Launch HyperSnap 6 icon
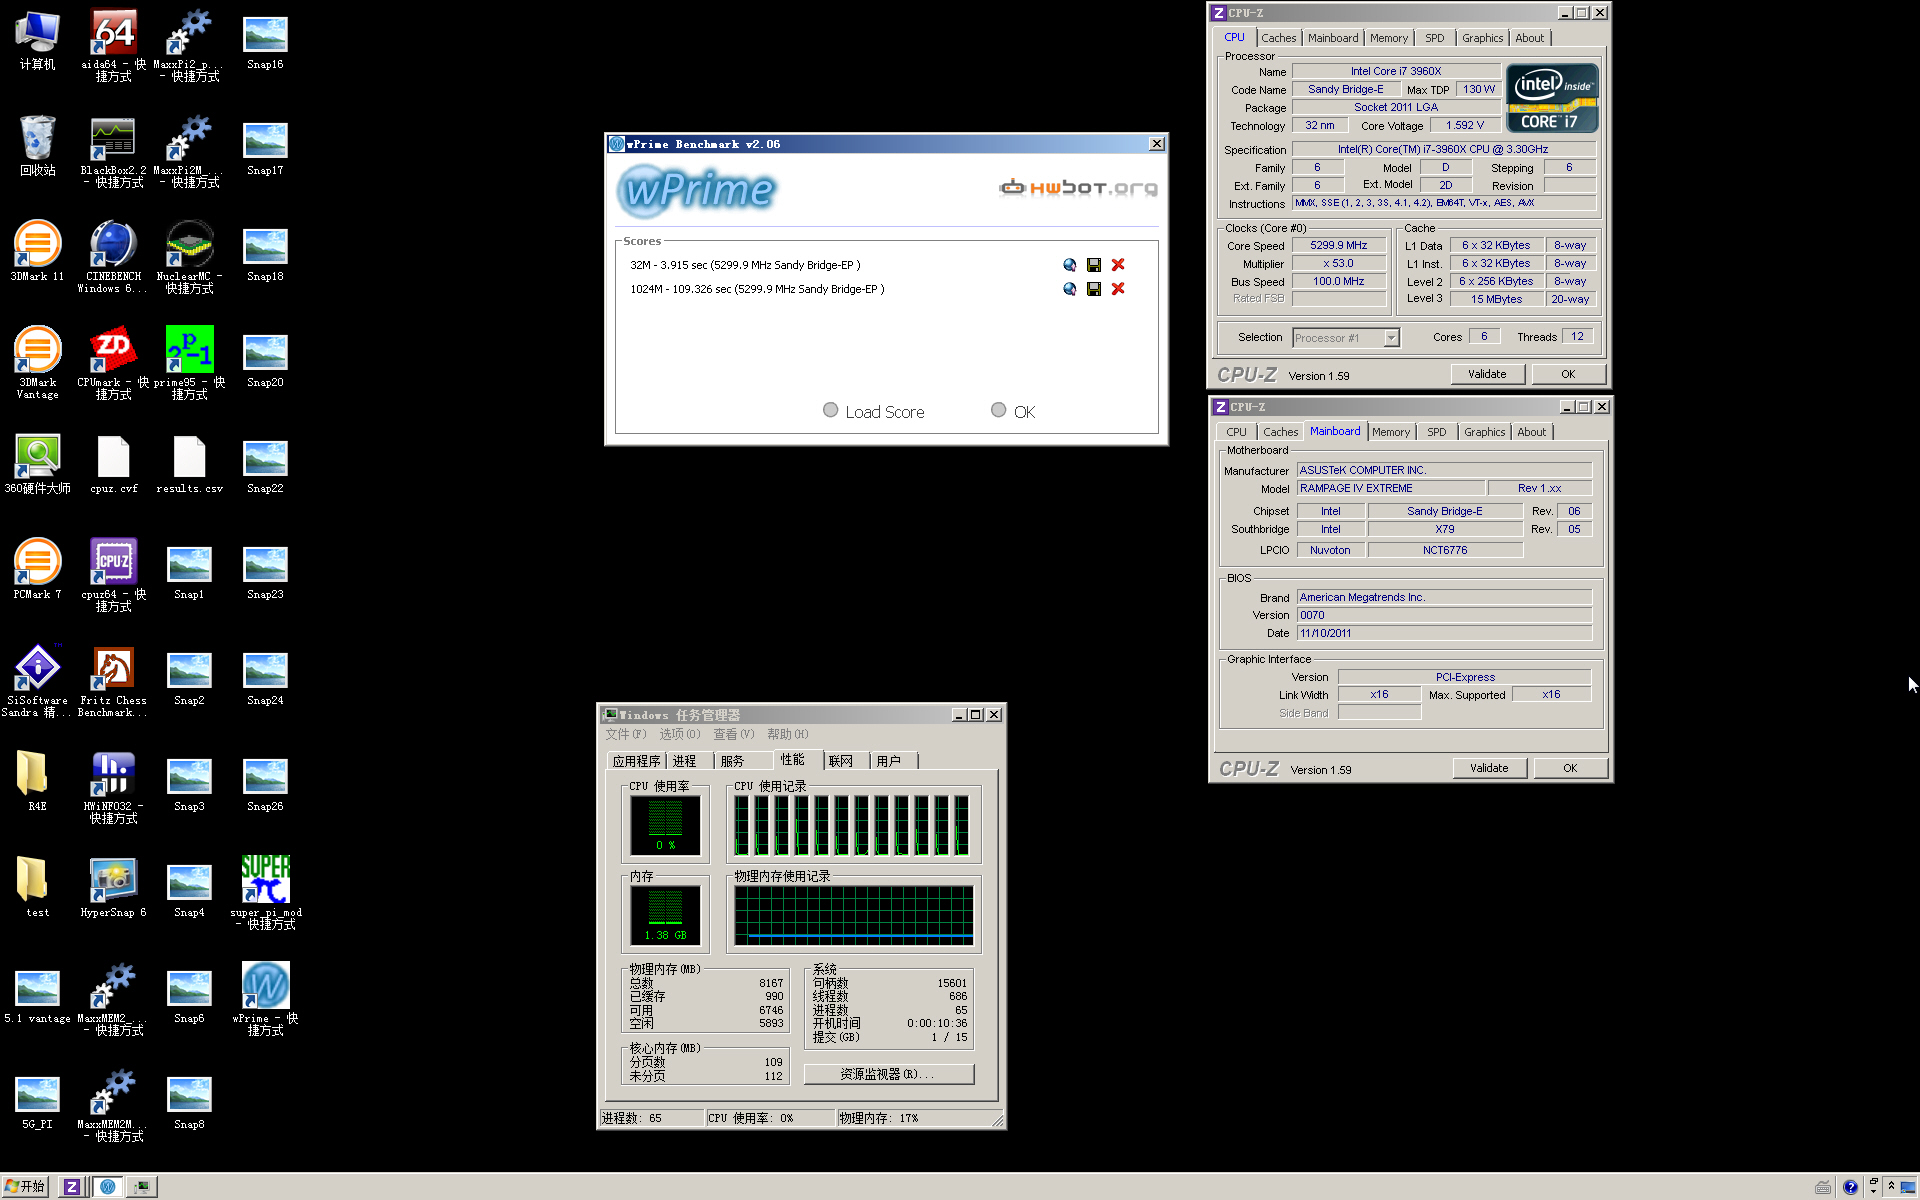Image resolution: width=1920 pixels, height=1200 pixels. tap(113, 887)
